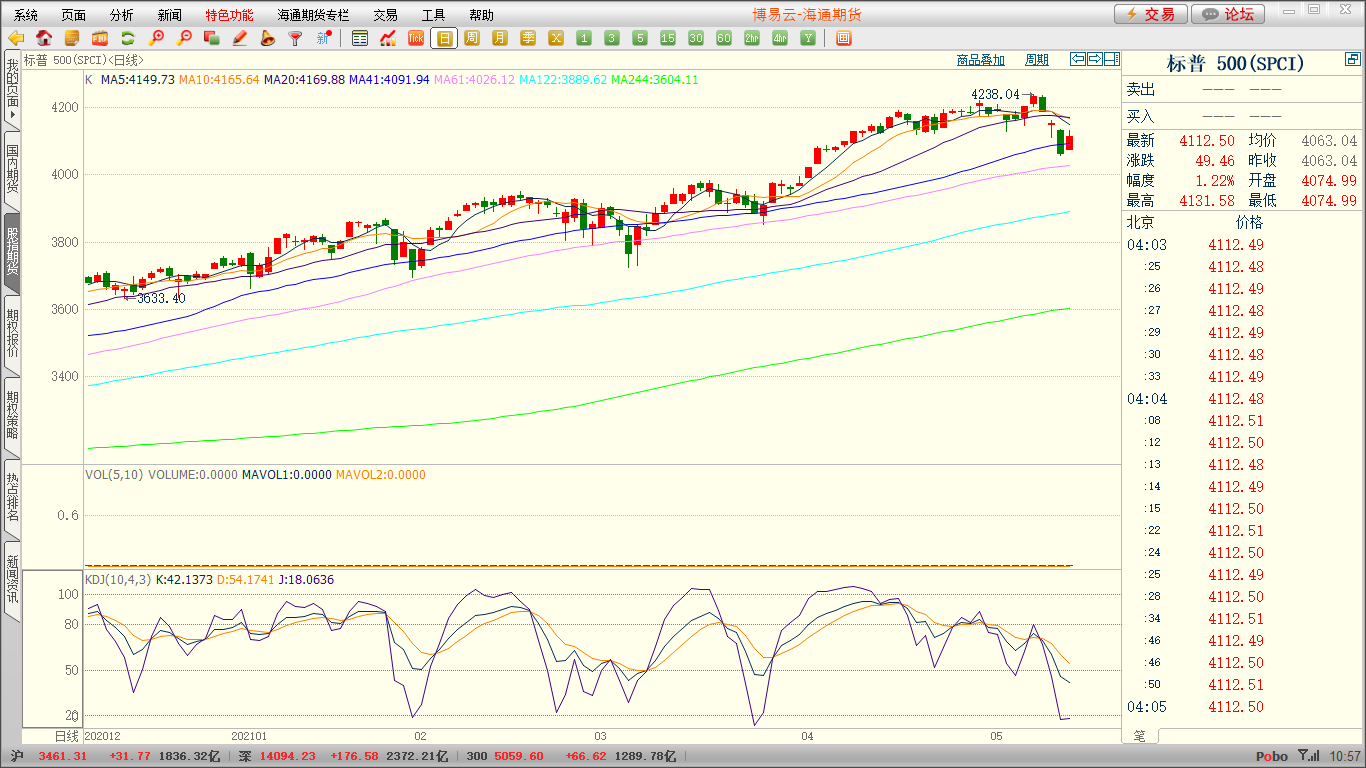This screenshot has width=1366, height=768.
Task: Go to next contract with right arrow
Action: [x=1095, y=59]
